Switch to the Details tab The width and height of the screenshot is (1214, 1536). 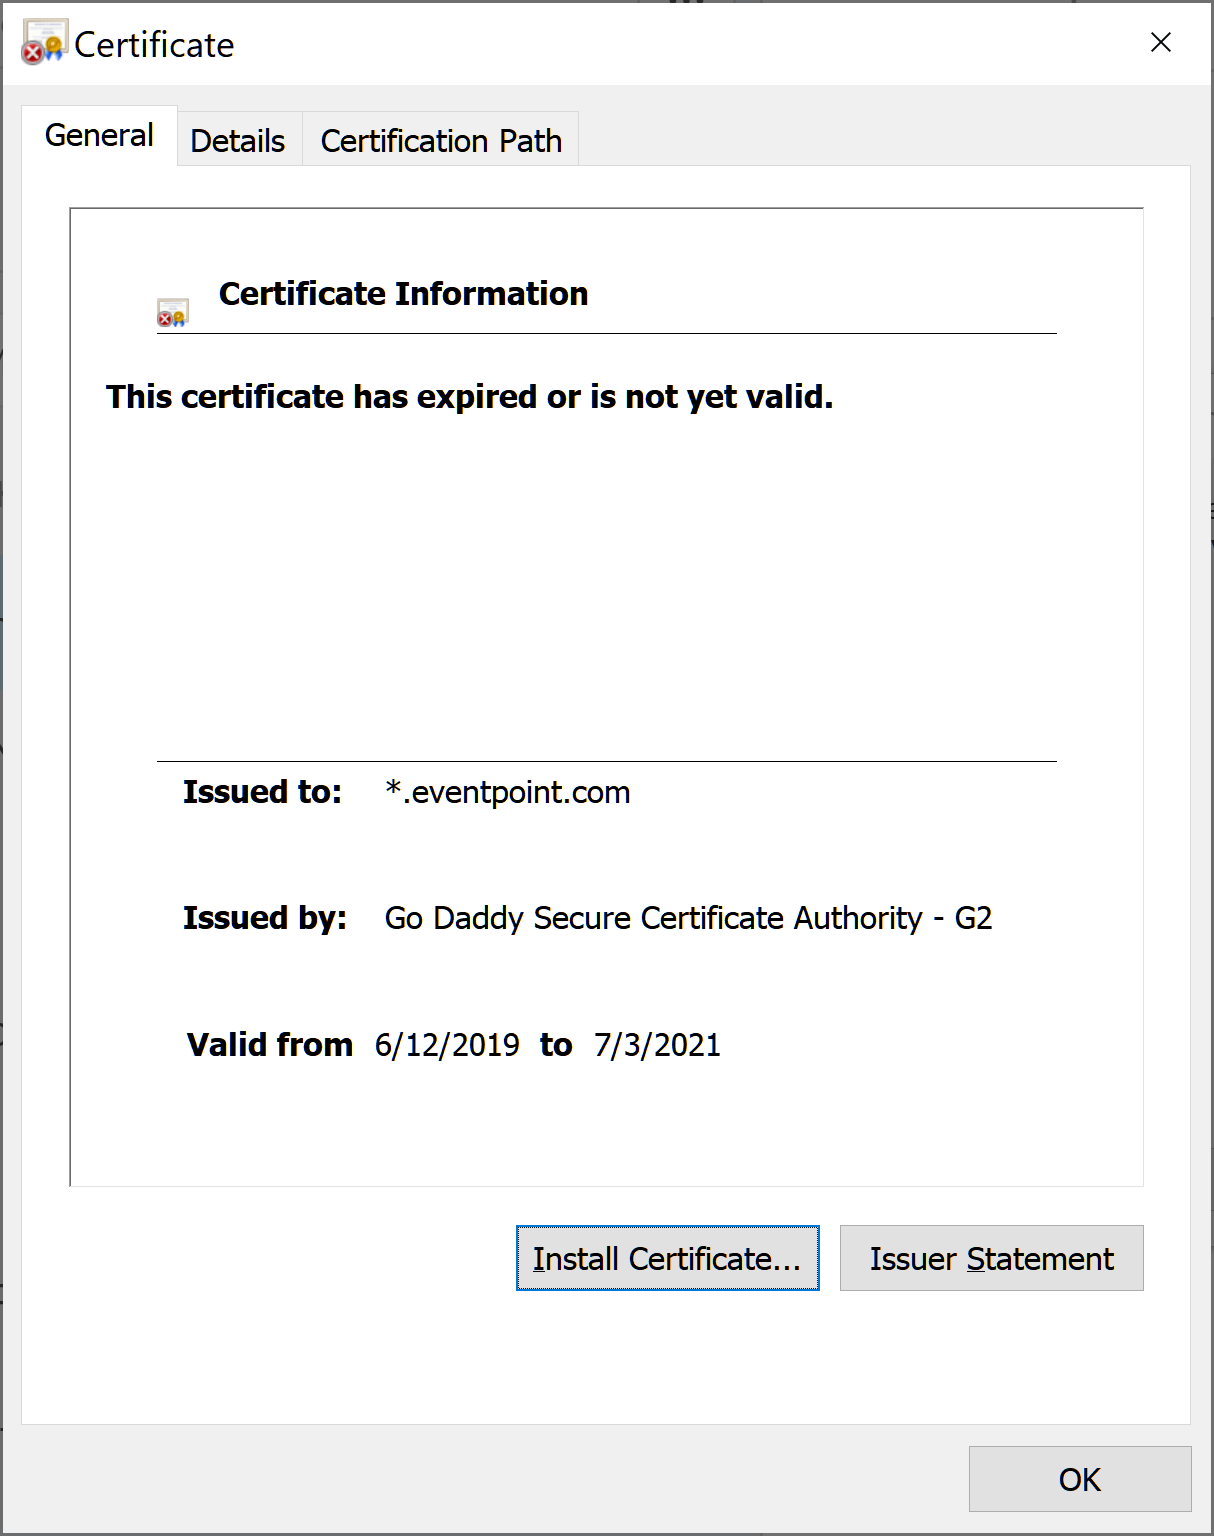pos(238,141)
